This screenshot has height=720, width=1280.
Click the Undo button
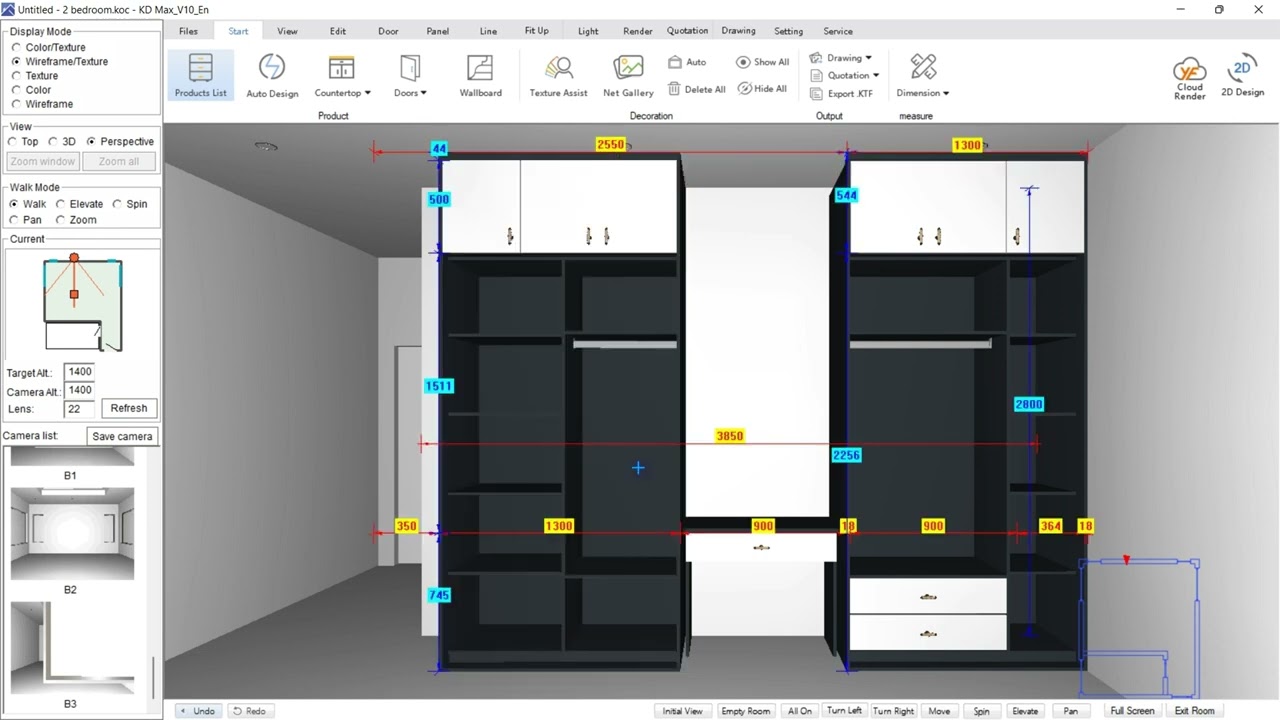(x=196, y=711)
